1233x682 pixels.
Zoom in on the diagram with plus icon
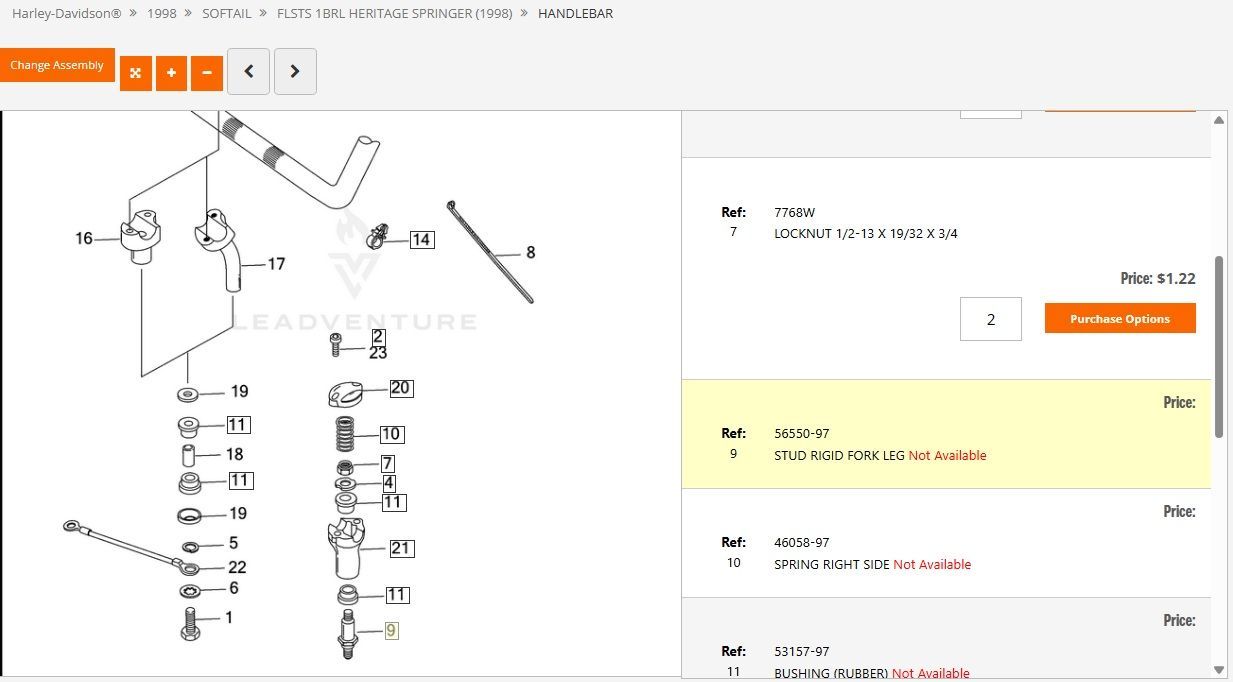point(171,73)
